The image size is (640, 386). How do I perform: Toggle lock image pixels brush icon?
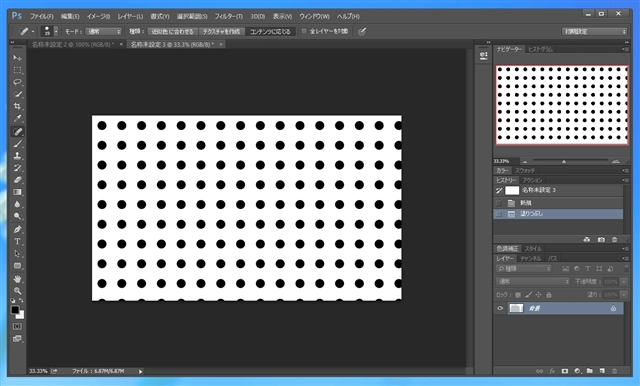tap(528, 295)
